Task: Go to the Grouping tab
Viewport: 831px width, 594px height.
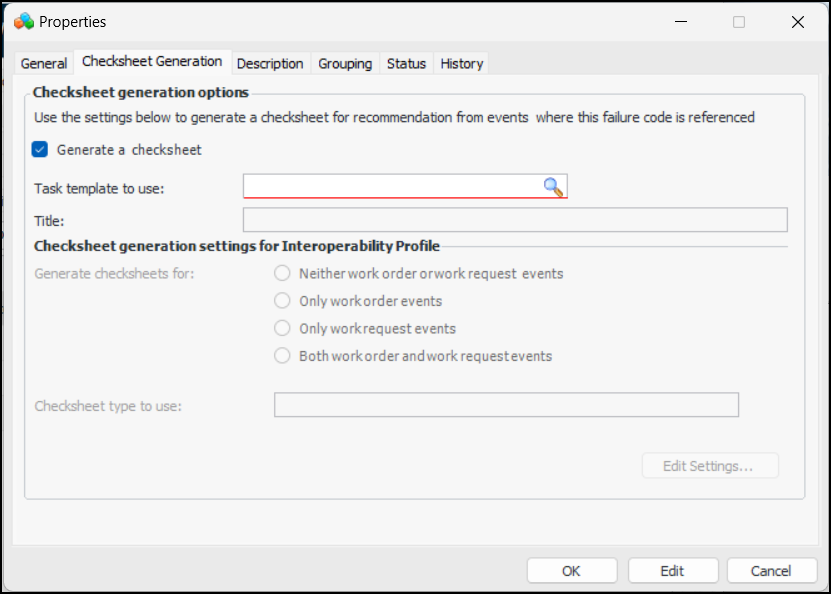Action: point(345,63)
